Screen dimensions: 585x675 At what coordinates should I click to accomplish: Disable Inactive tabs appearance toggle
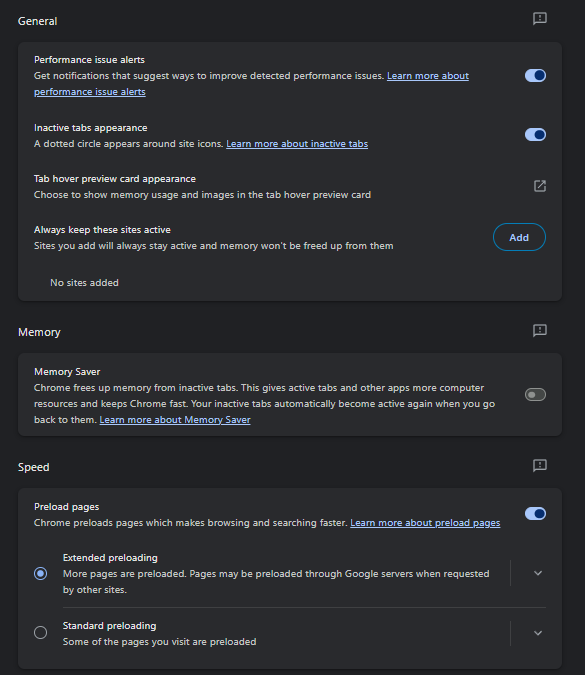coord(535,135)
